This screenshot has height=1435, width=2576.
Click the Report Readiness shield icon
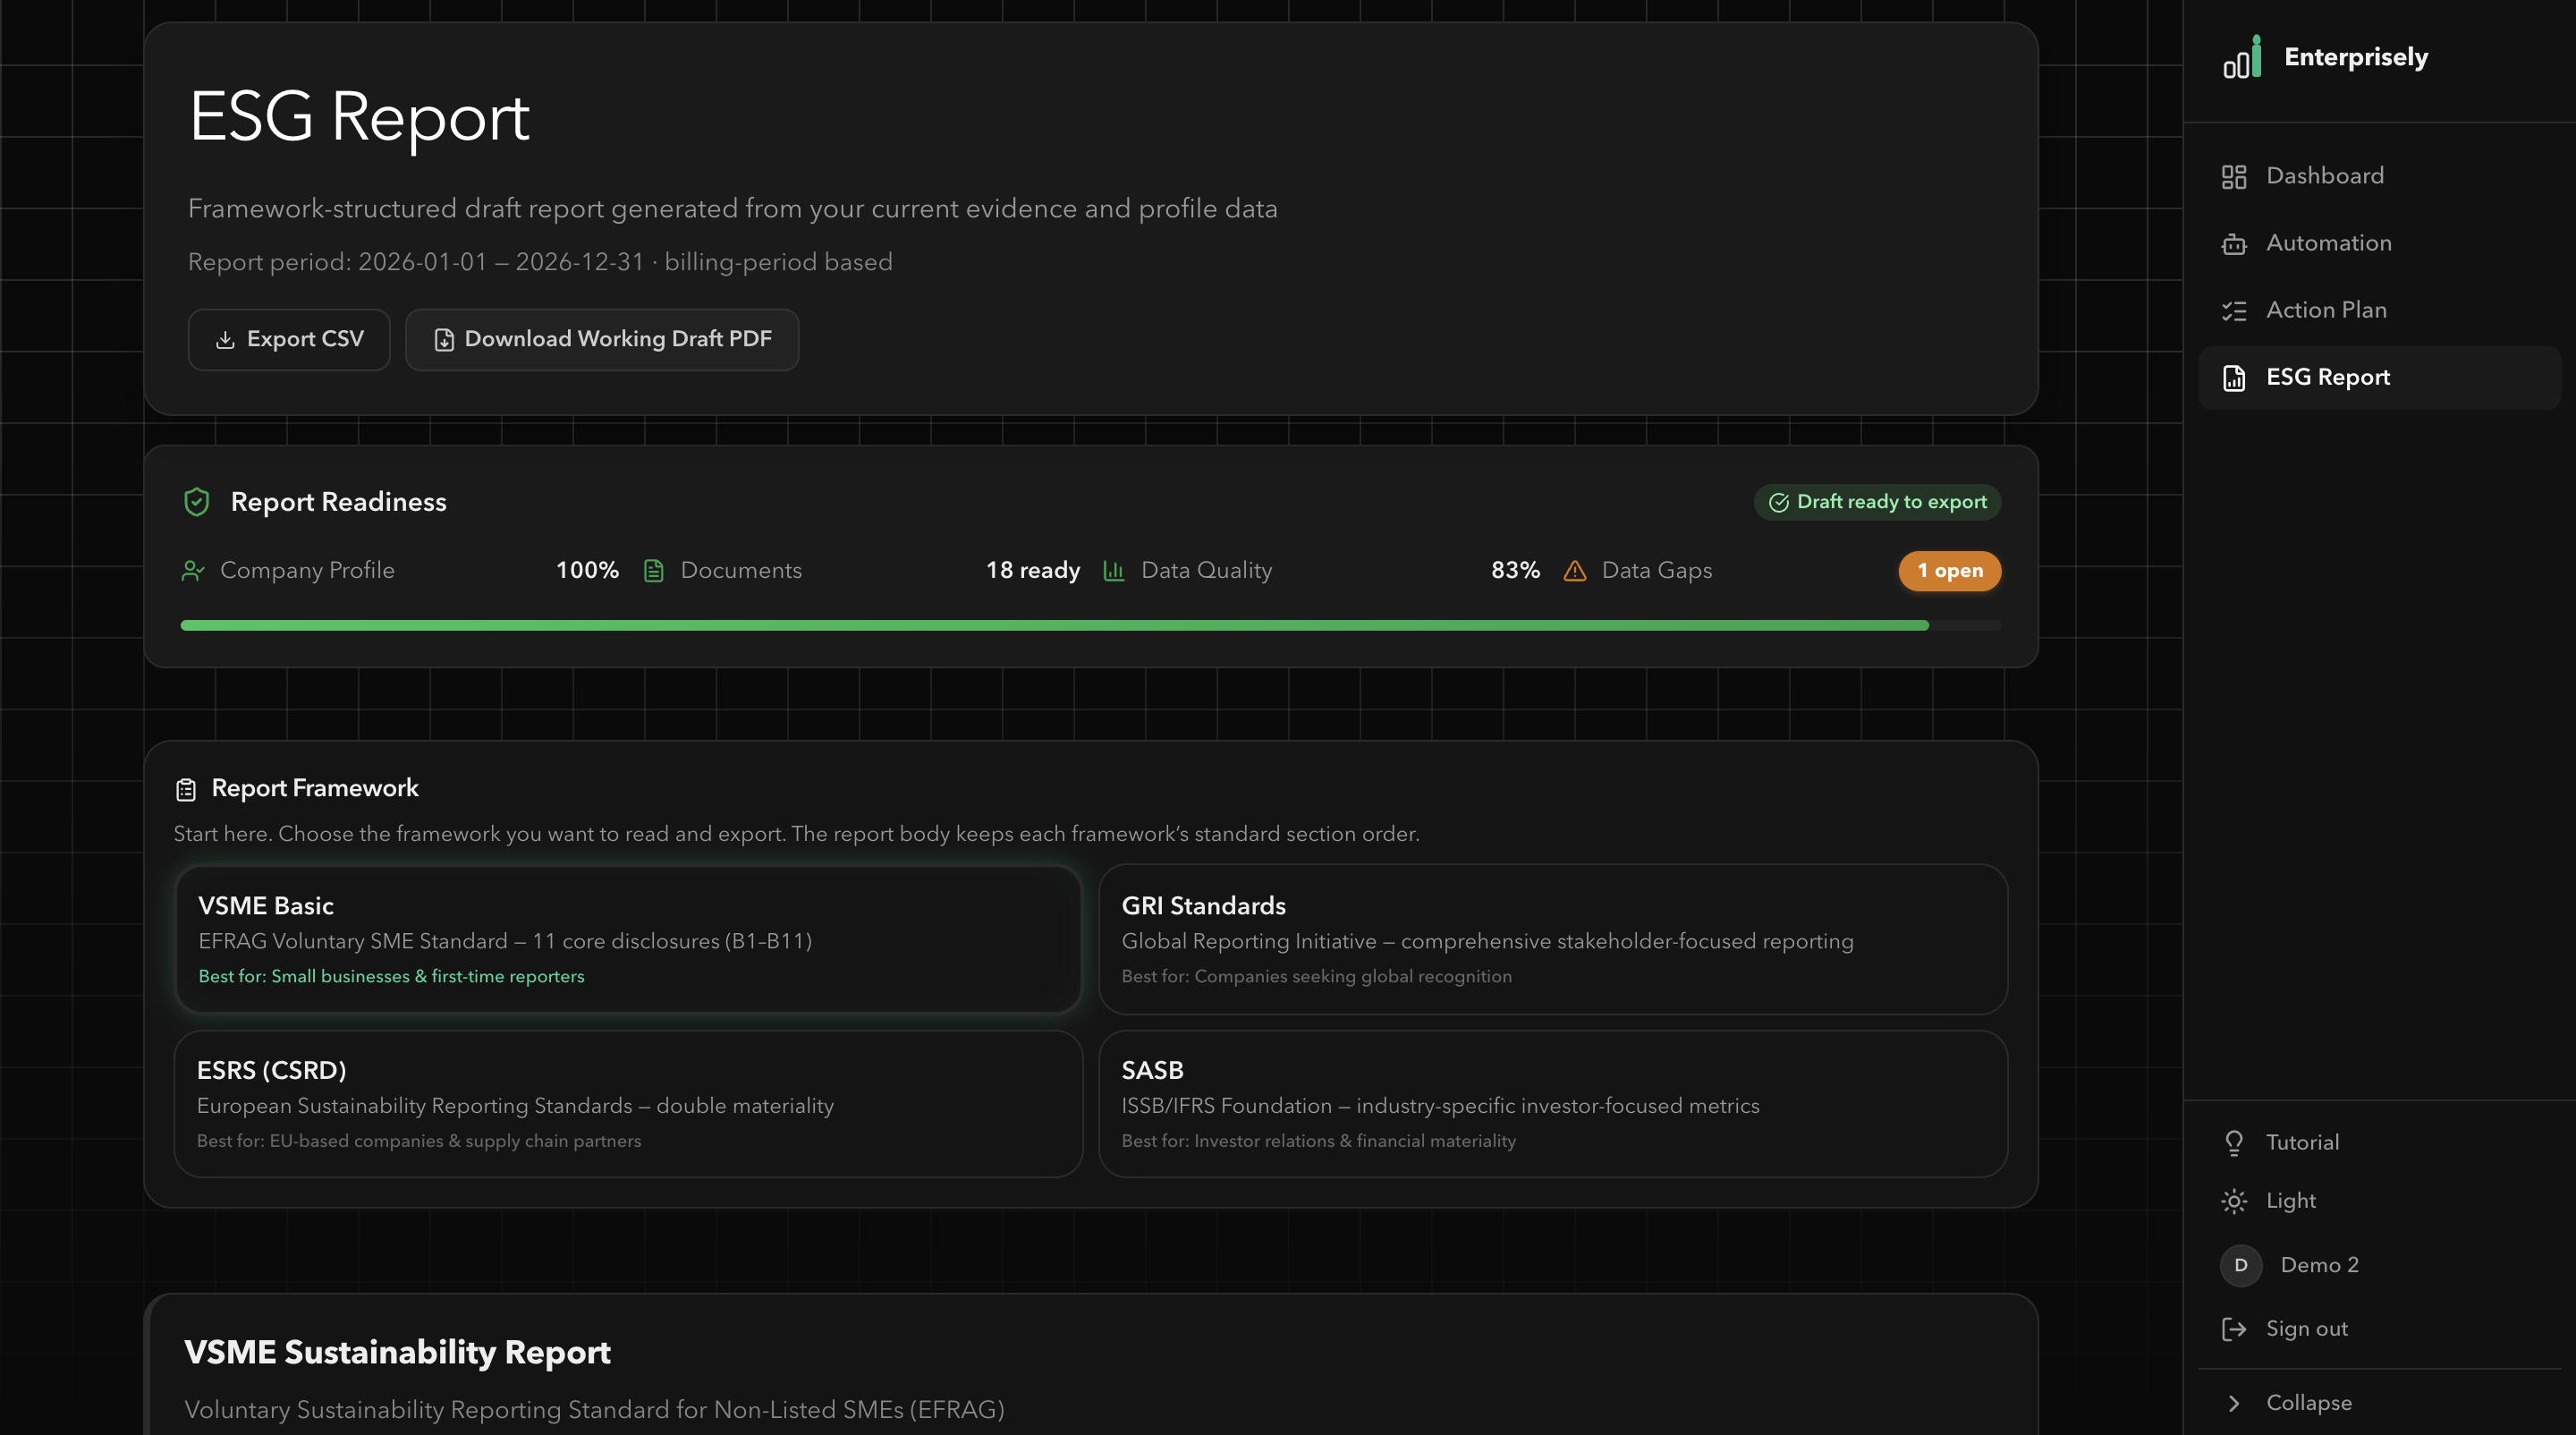(196, 501)
